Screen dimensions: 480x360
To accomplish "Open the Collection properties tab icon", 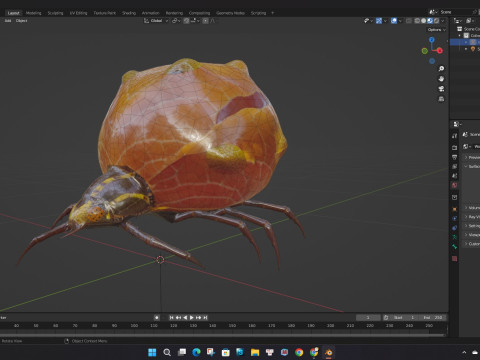I will click(455, 197).
